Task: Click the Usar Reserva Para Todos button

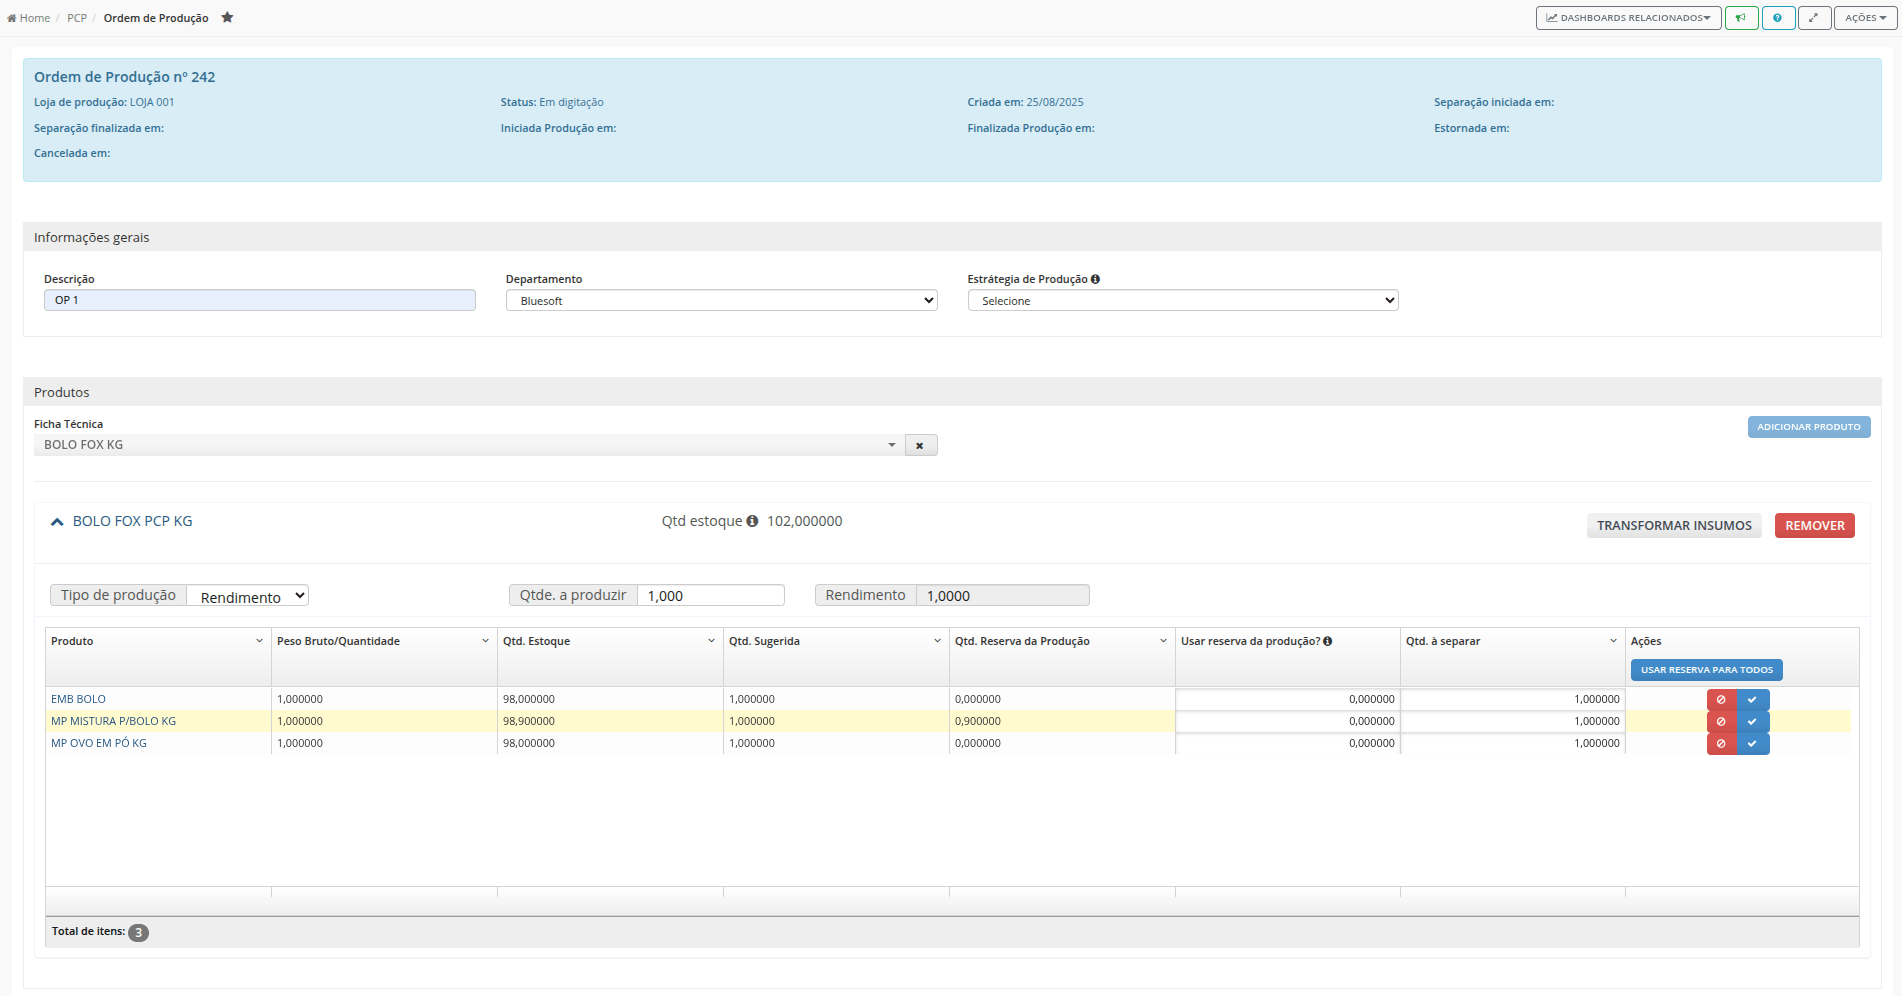Action: (x=1707, y=670)
